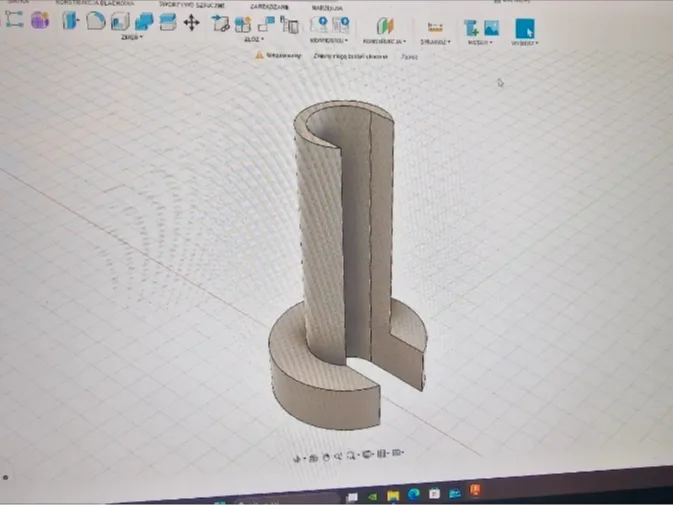Select the Joint icon above ZŁÓŻ

tap(243, 24)
